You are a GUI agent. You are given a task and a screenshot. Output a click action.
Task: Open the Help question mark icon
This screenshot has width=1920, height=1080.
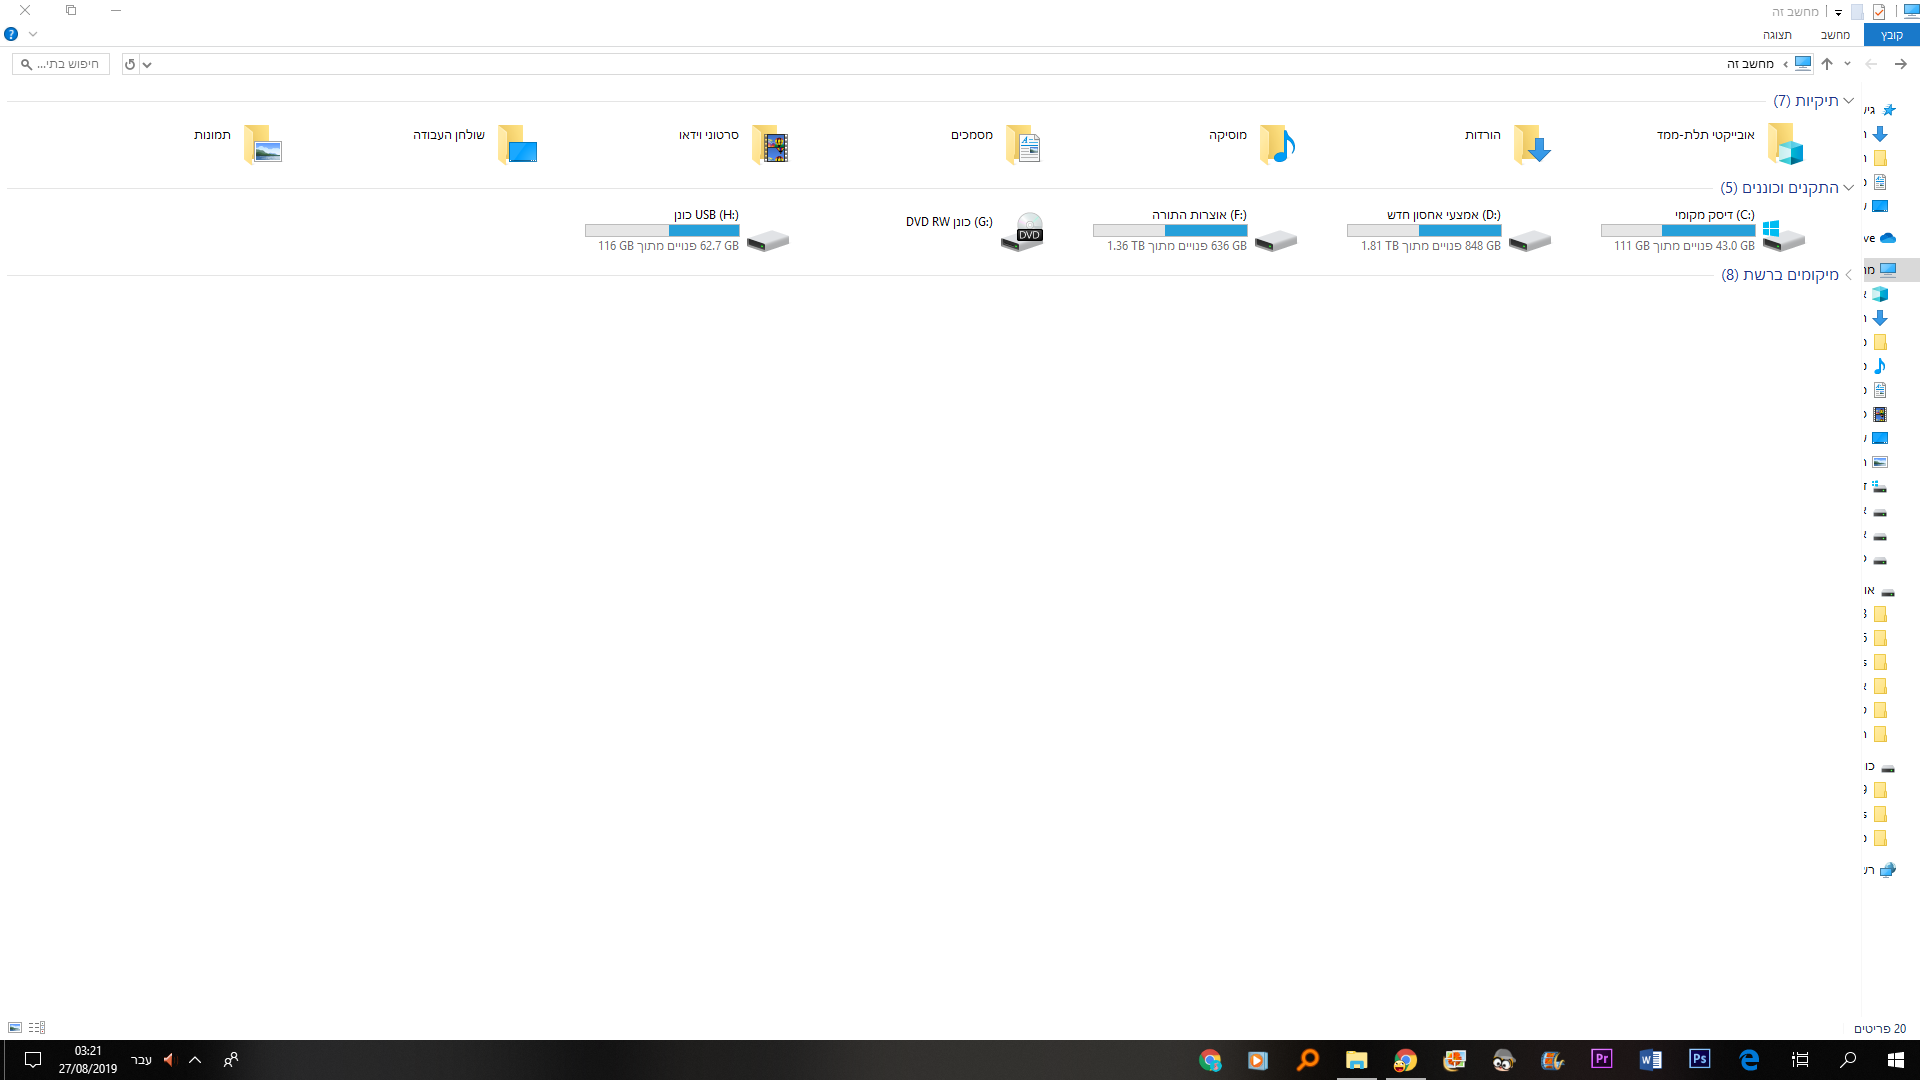pos(11,34)
